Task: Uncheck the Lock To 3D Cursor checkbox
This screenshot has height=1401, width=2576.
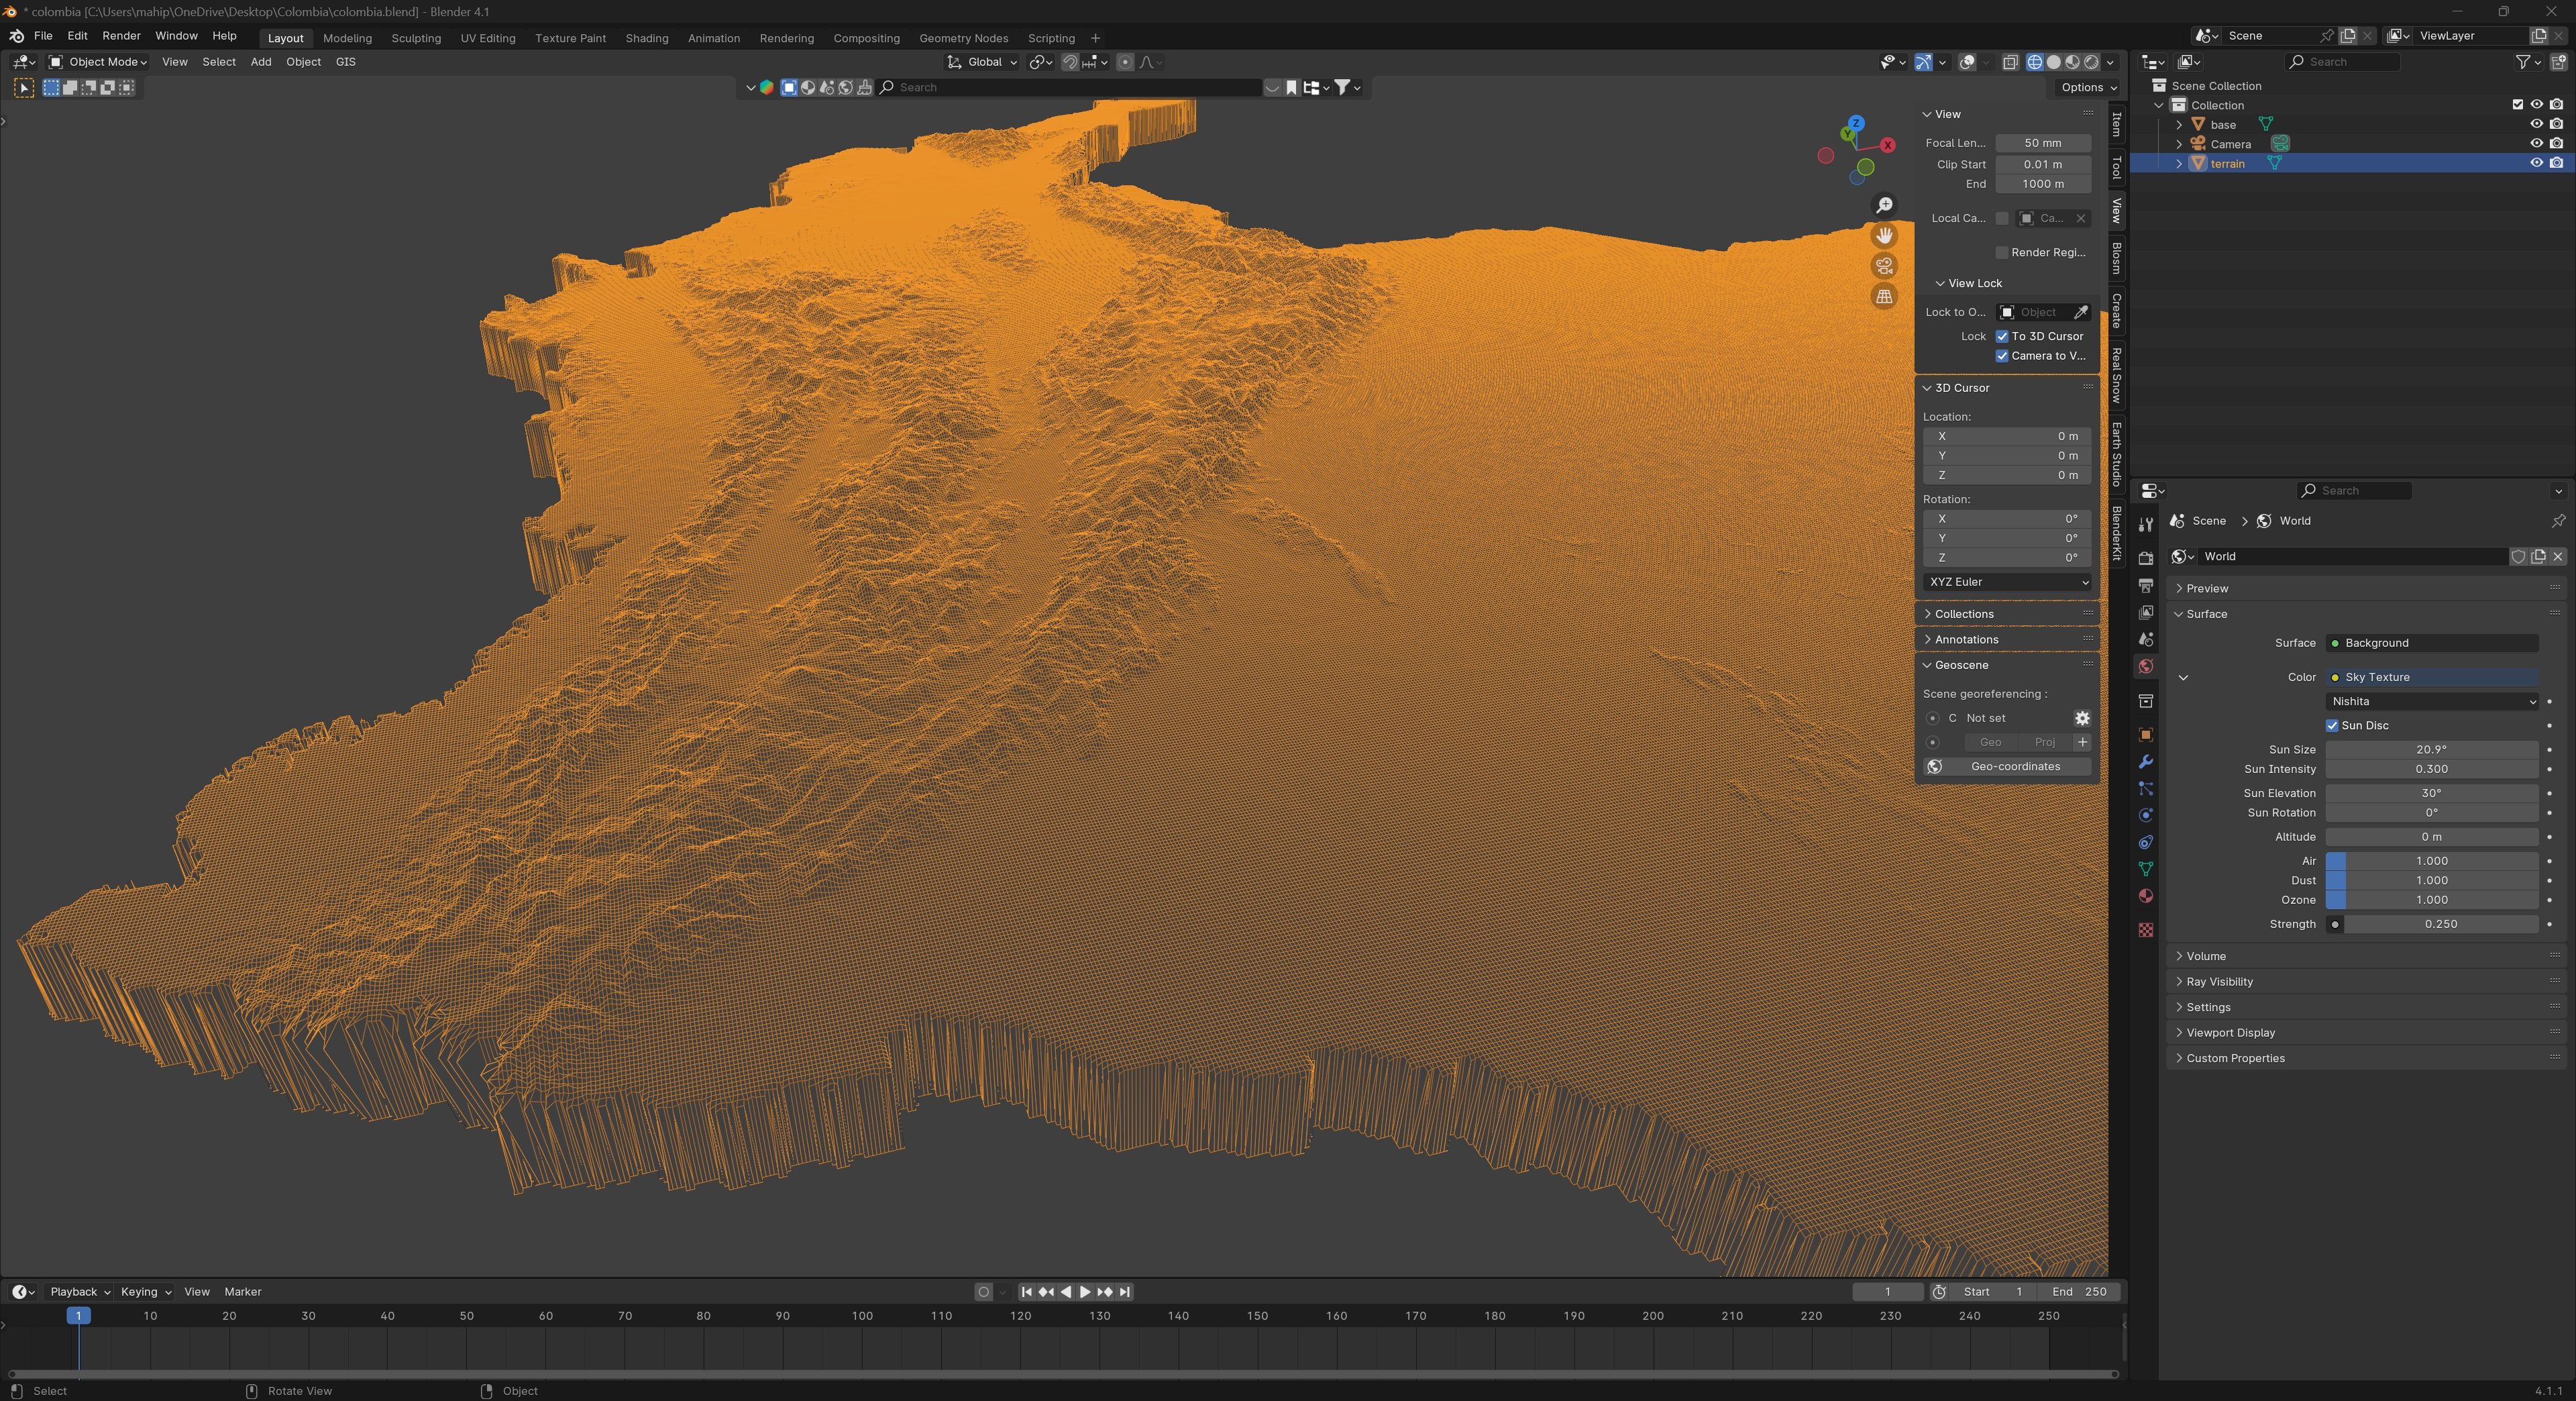Action: (x=2002, y=336)
